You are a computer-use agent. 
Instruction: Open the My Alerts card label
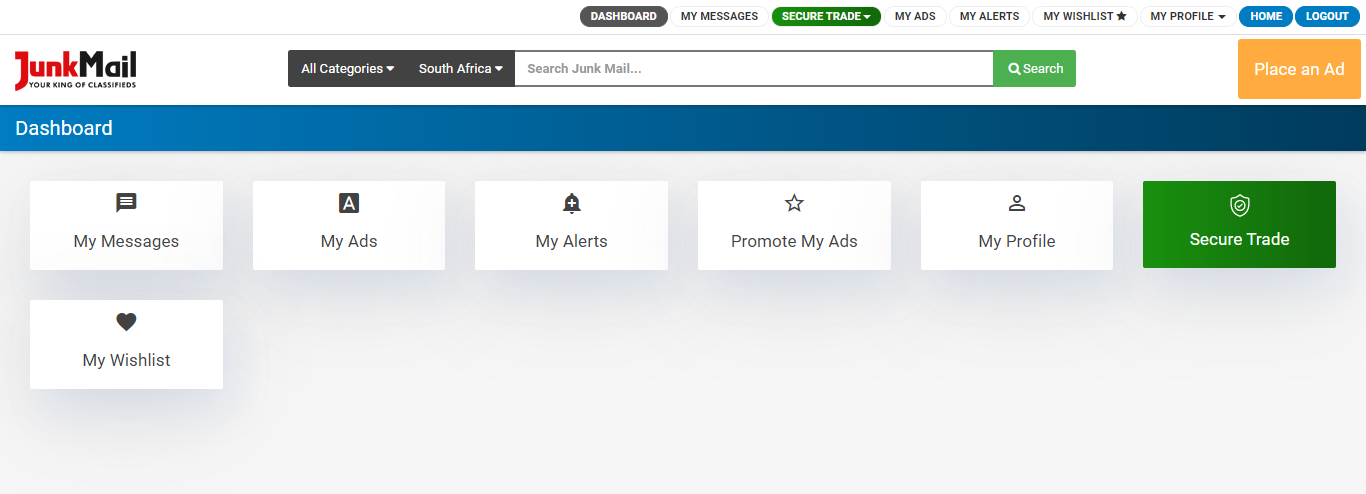(x=572, y=241)
